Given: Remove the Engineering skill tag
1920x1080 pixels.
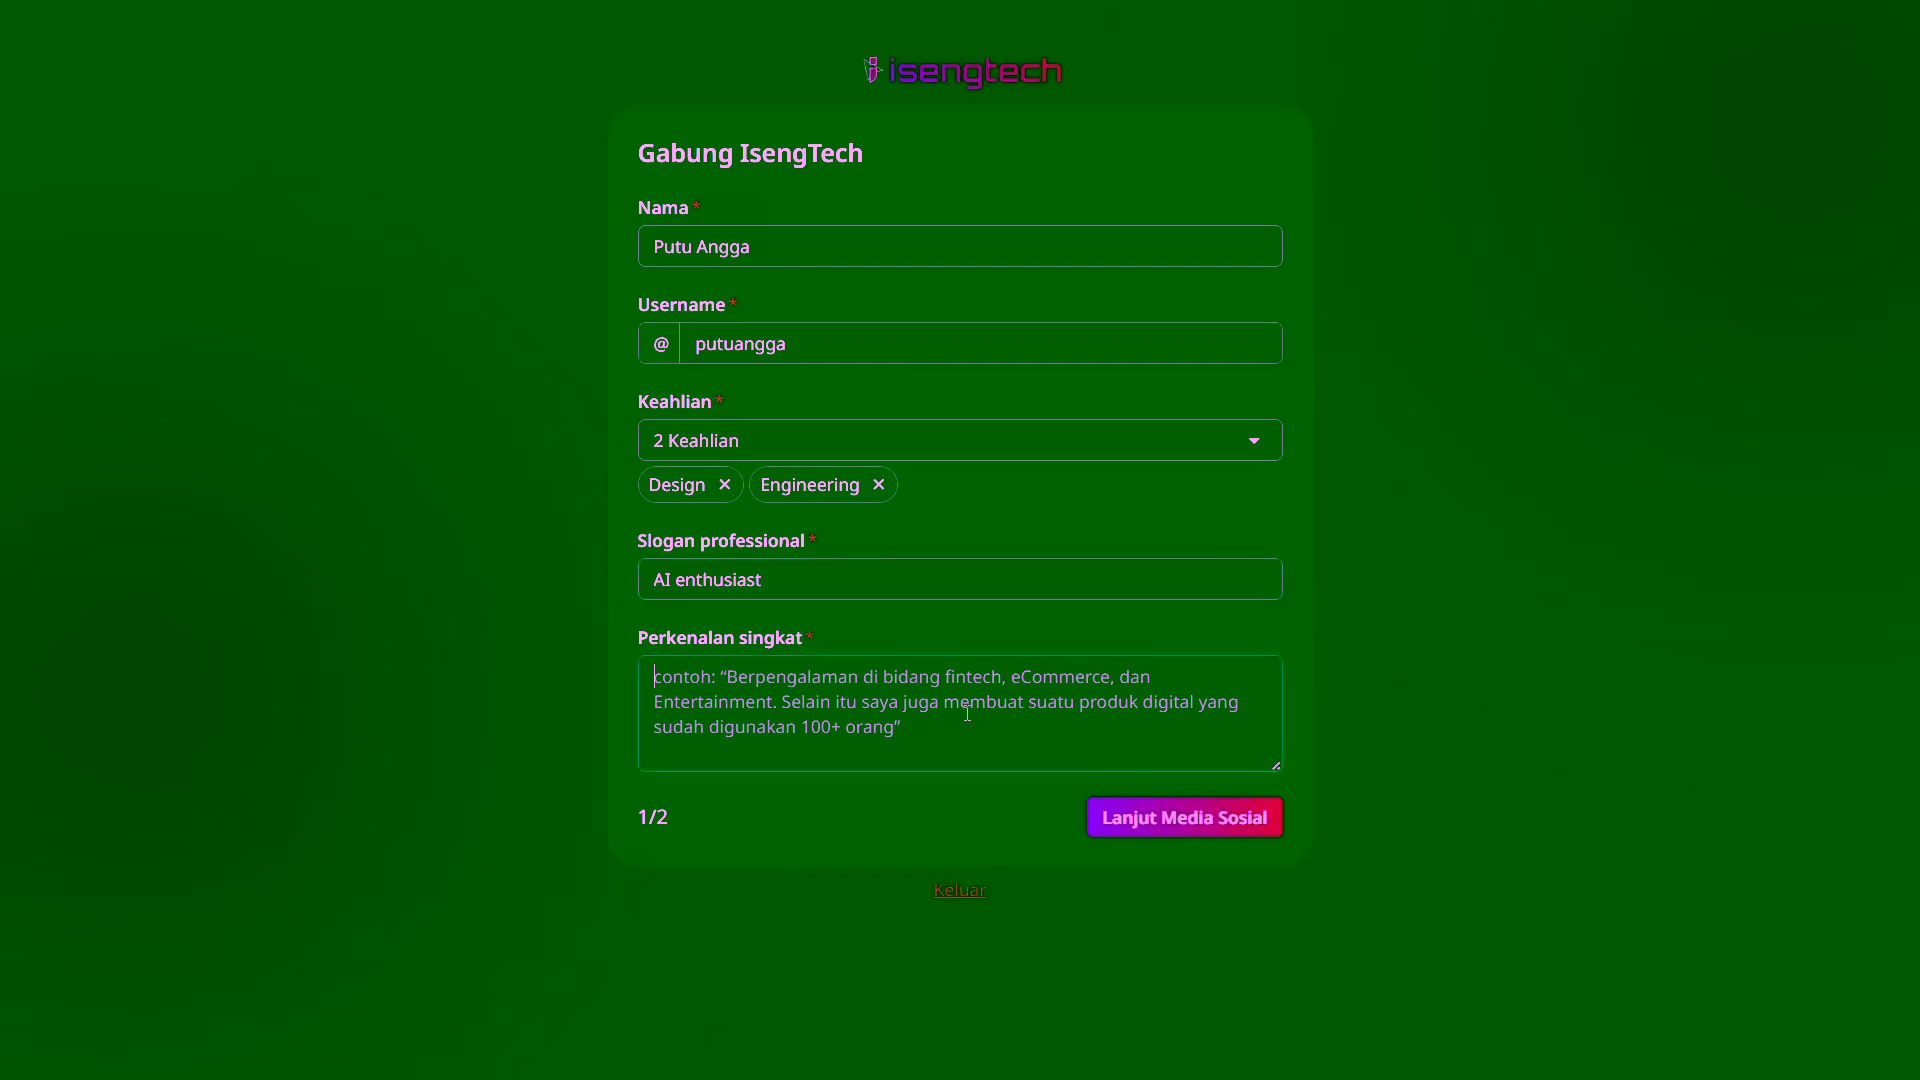Looking at the screenshot, I should [879, 485].
